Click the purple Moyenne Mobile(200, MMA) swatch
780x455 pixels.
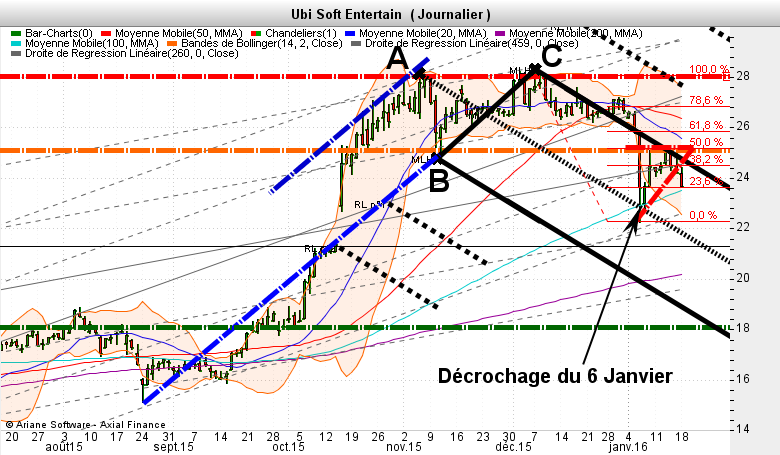[500, 33]
